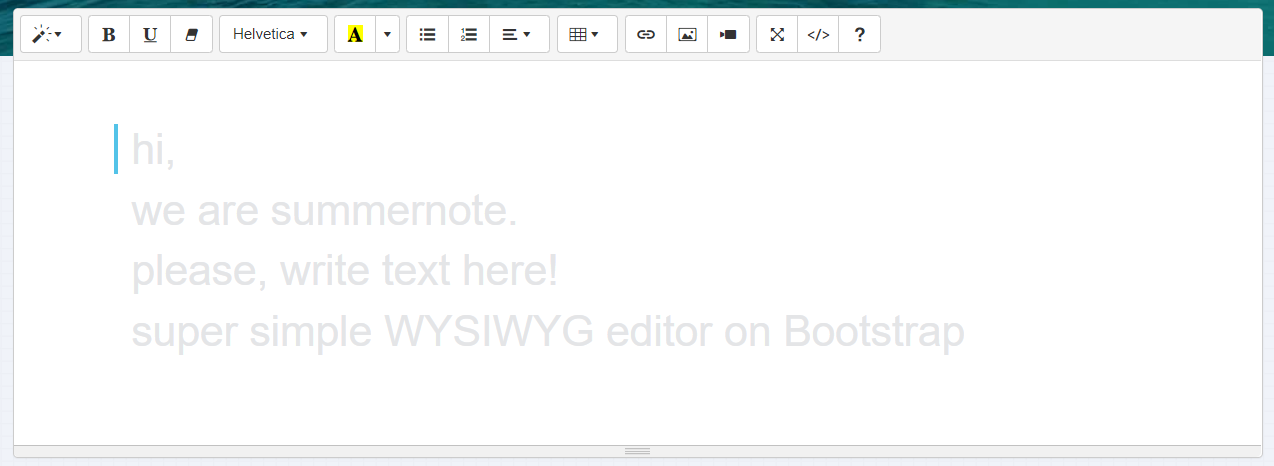
Task: Switch to code view
Action: (818, 34)
